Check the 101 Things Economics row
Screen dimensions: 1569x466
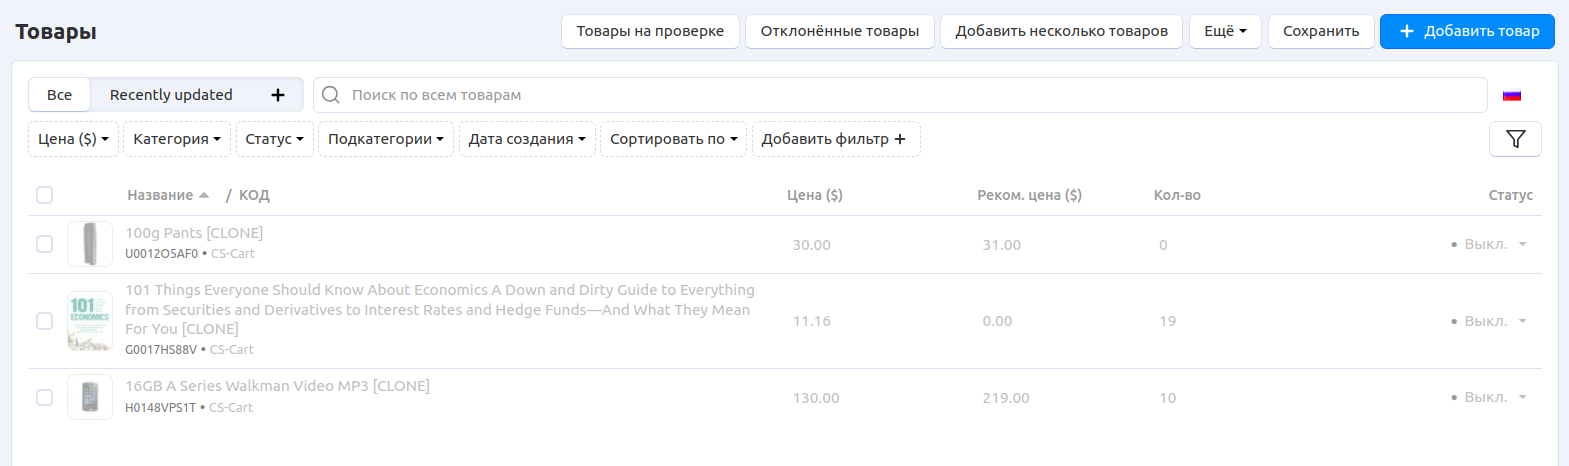click(x=44, y=321)
